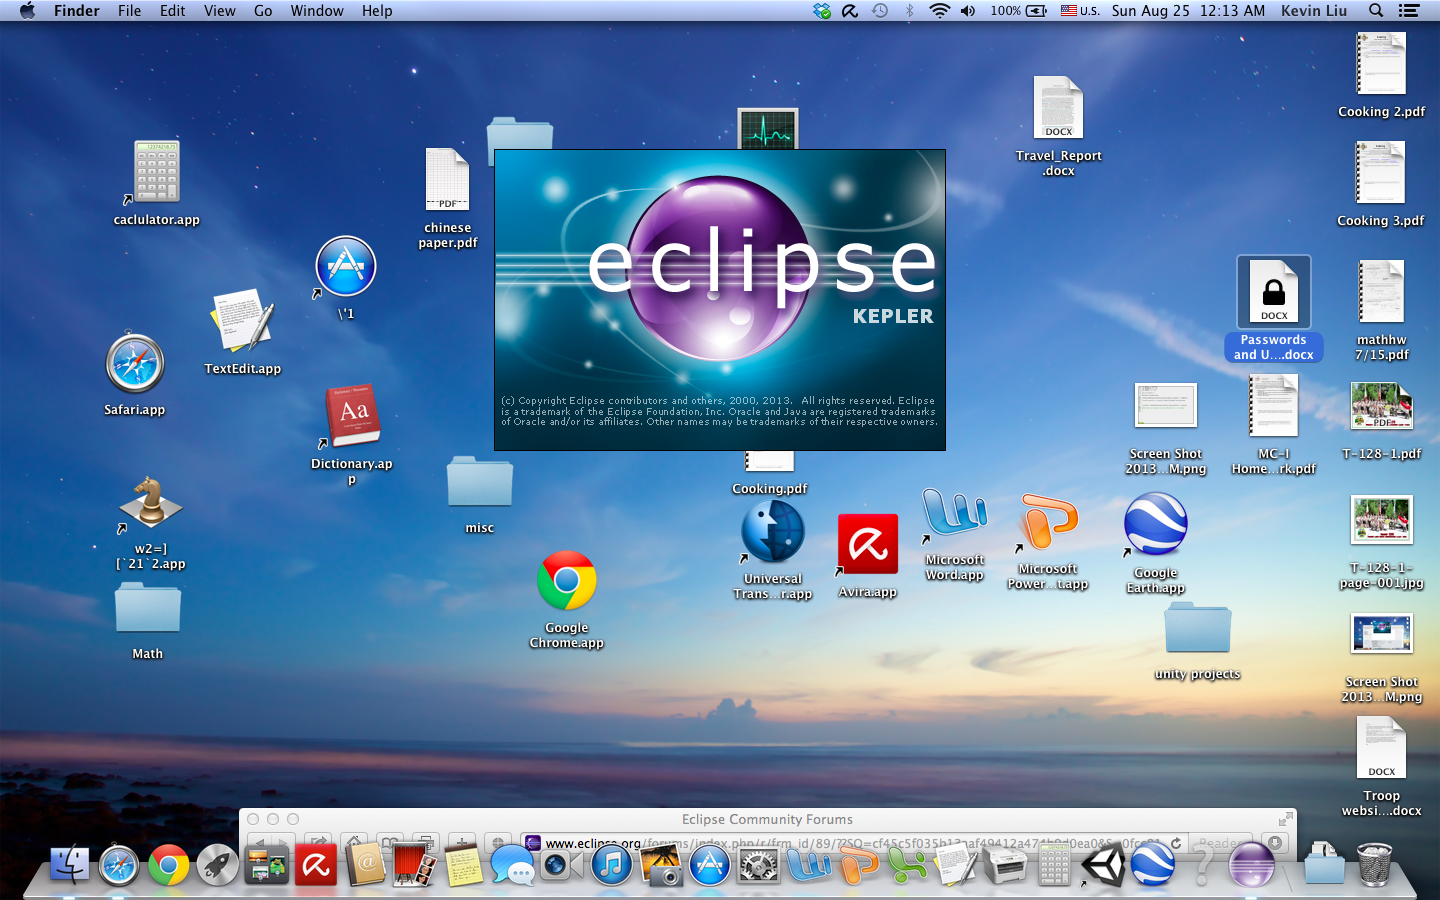
Task: Open Notification Center
Action: (x=1409, y=11)
